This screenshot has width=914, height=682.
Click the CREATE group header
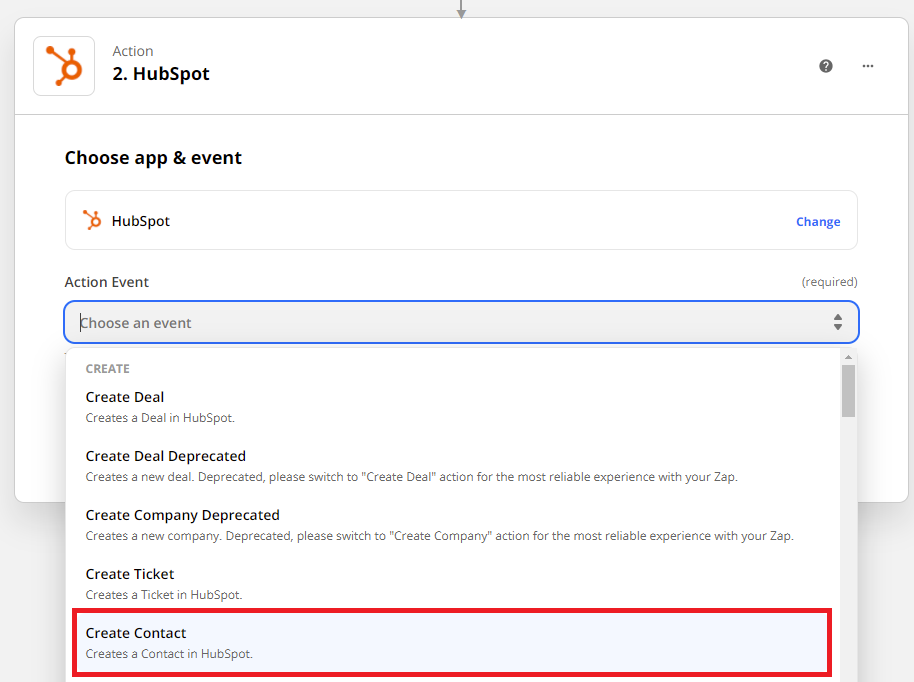pyautogui.click(x=108, y=369)
